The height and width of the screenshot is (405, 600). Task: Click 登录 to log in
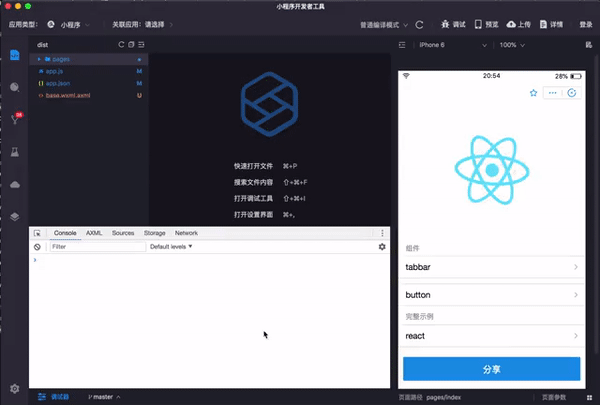[585, 24]
